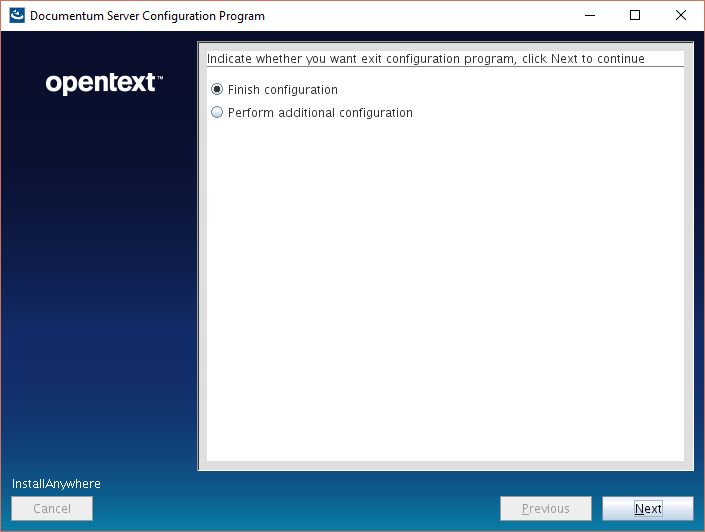Click the 'Finish configuration' label text
705x532 pixels.
click(x=282, y=90)
